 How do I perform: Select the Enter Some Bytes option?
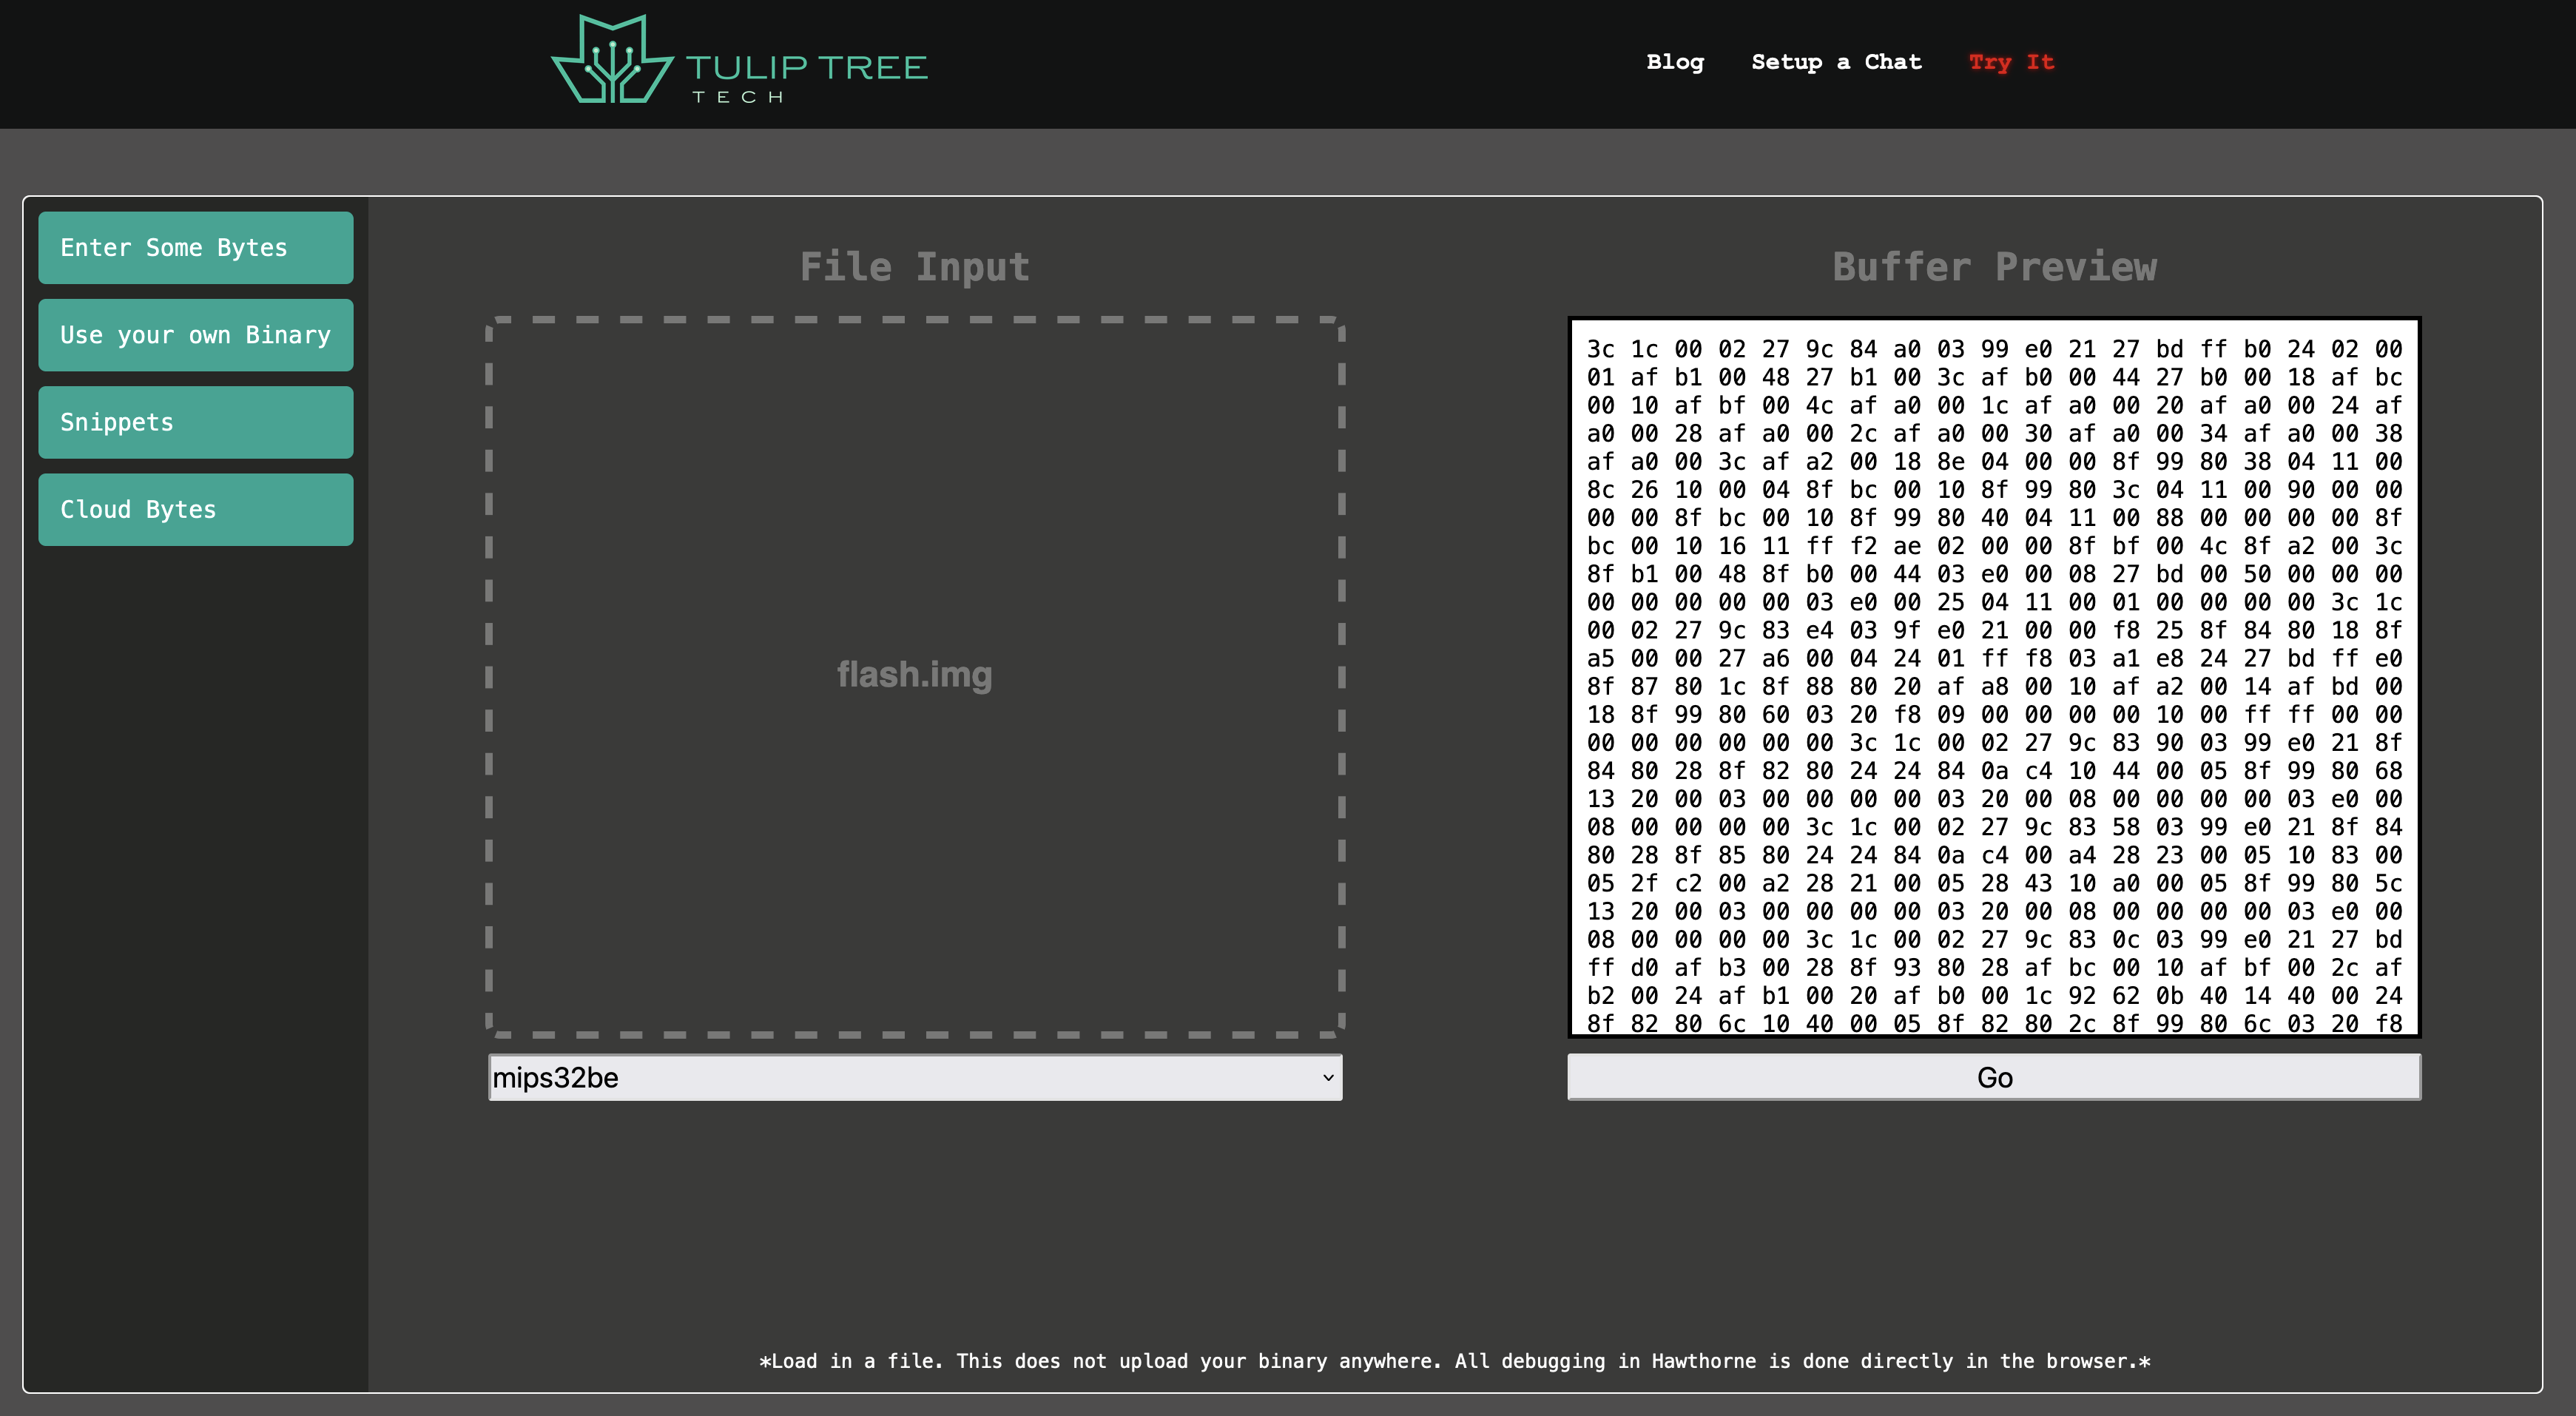click(196, 247)
